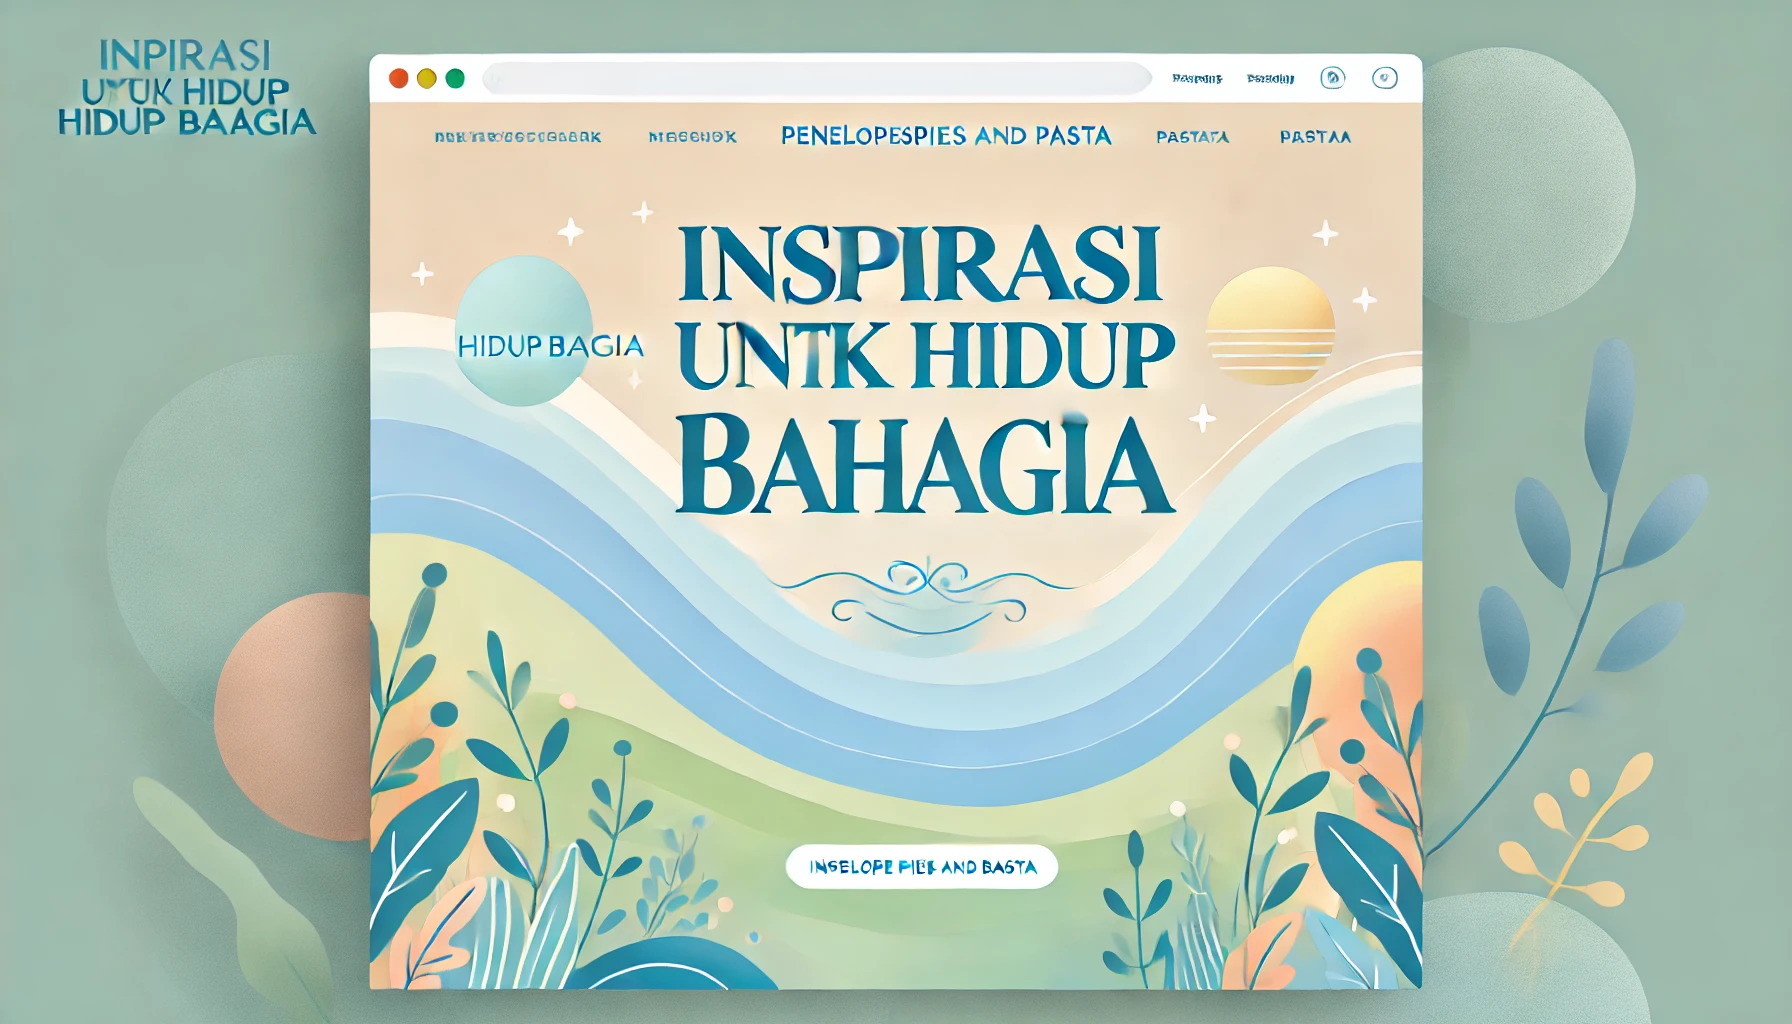The width and height of the screenshot is (1792, 1024).
Task: Click the HIDUP BAGIA label
Action: coord(550,346)
